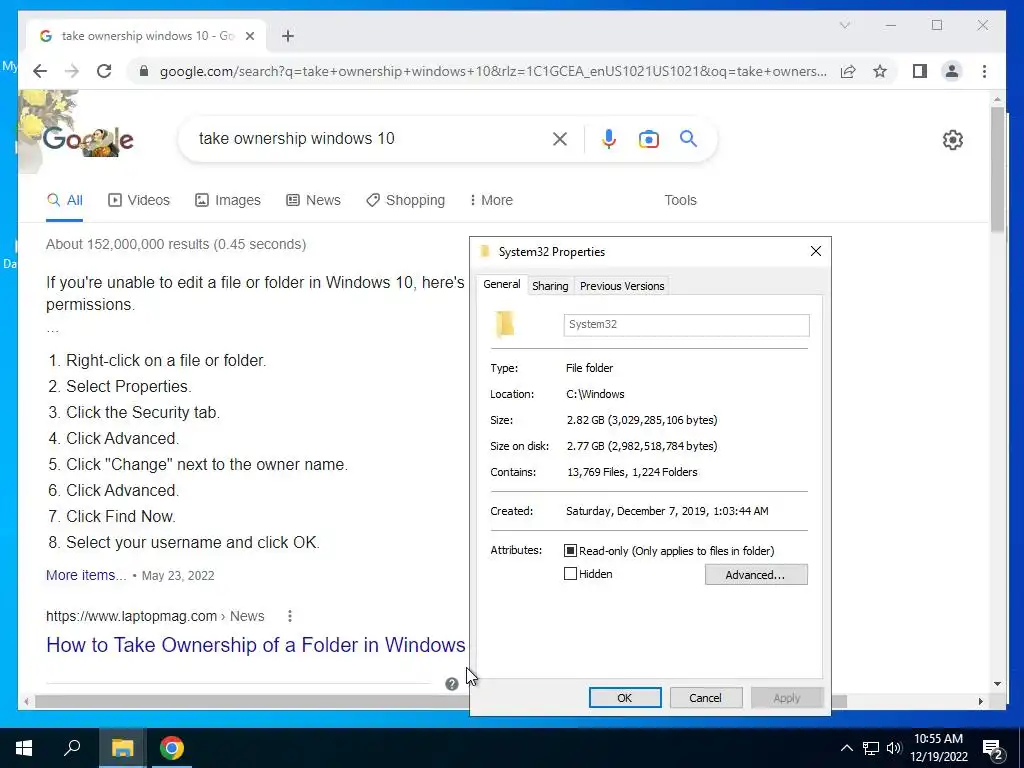Open the volume tray icon
The width and height of the screenshot is (1024, 768).
(x=894, y=748)
